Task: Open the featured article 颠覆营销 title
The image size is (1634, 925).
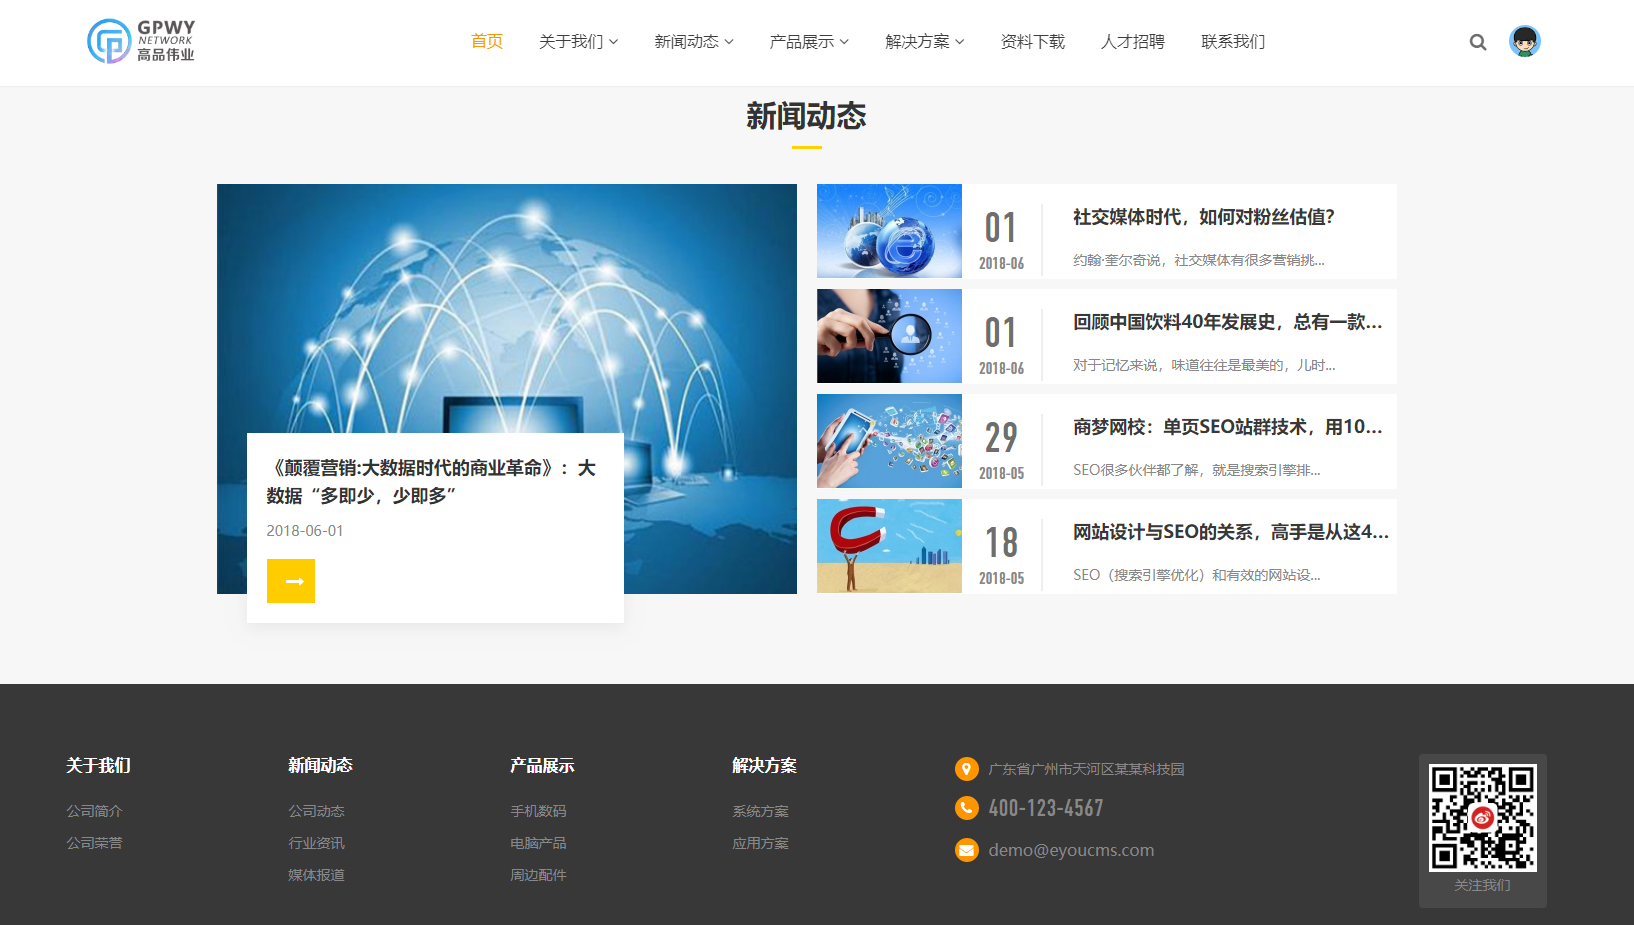Action: tap(431, 481)
